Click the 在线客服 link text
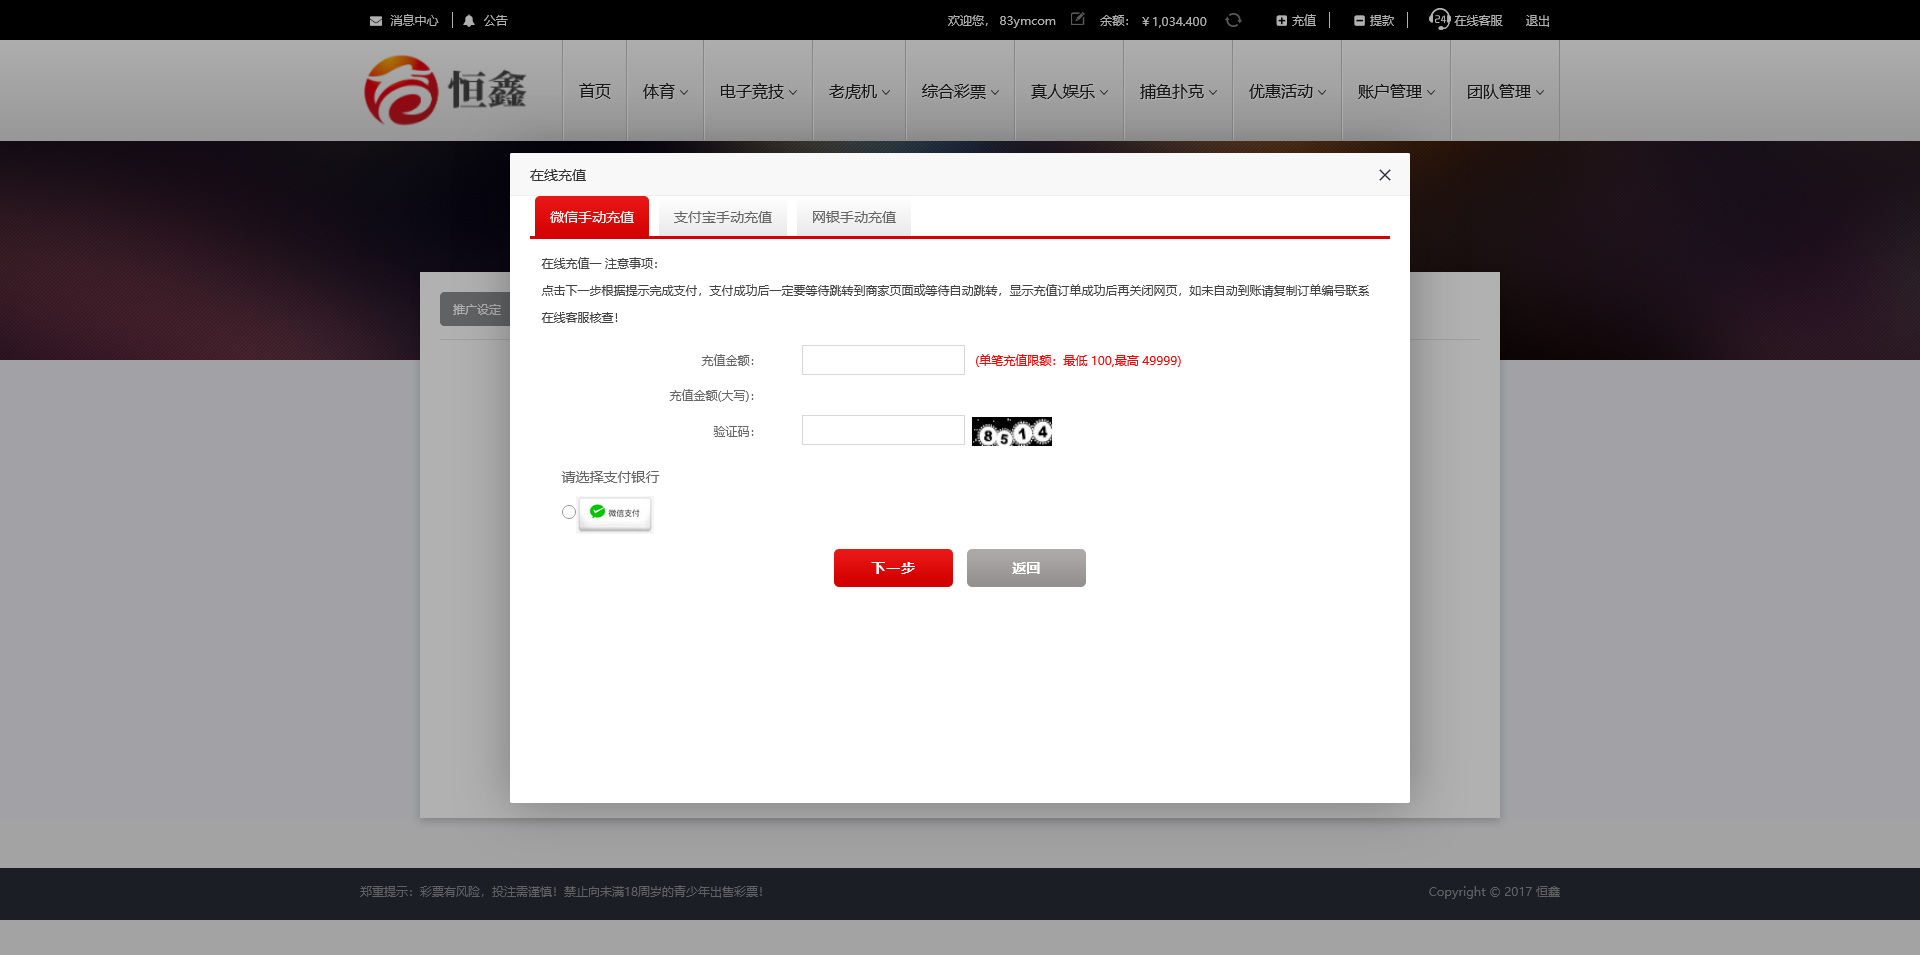This screenshot has height=955, width=1920. coord(1478,21)
